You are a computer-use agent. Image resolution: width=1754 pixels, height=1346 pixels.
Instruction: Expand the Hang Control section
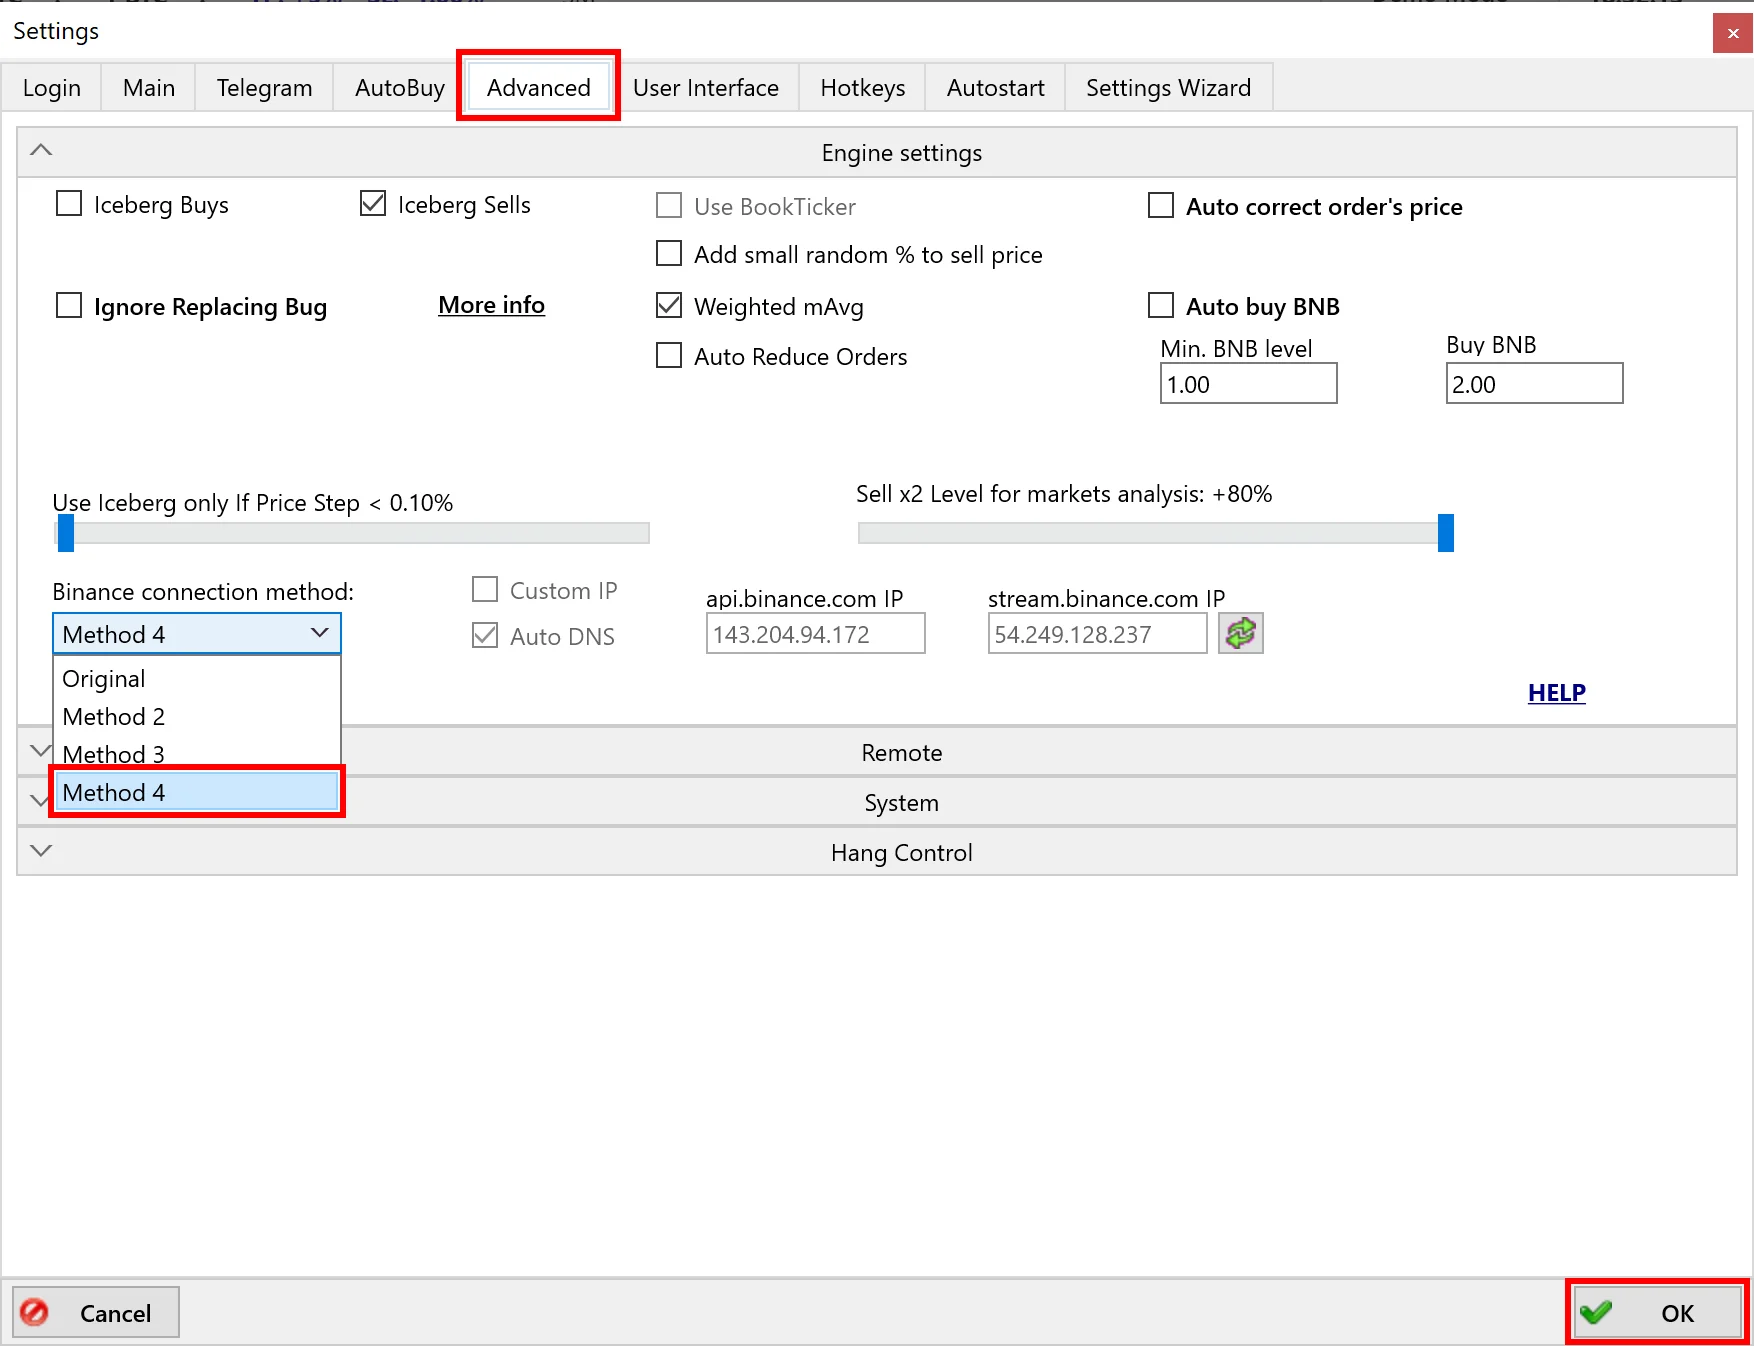(41, 851)
